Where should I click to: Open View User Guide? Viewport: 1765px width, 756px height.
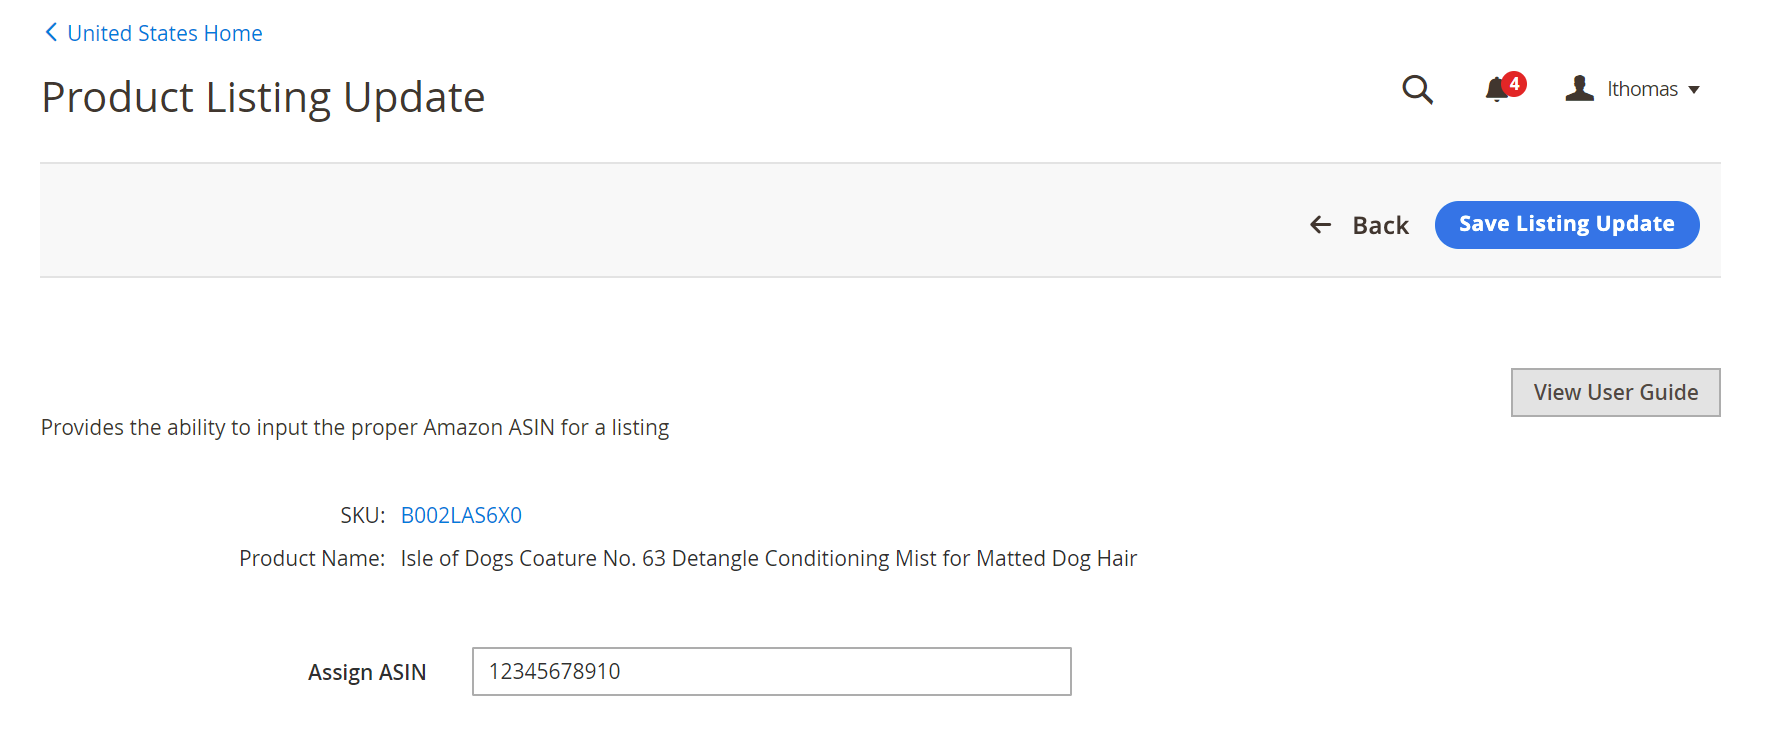point(1616,392)
